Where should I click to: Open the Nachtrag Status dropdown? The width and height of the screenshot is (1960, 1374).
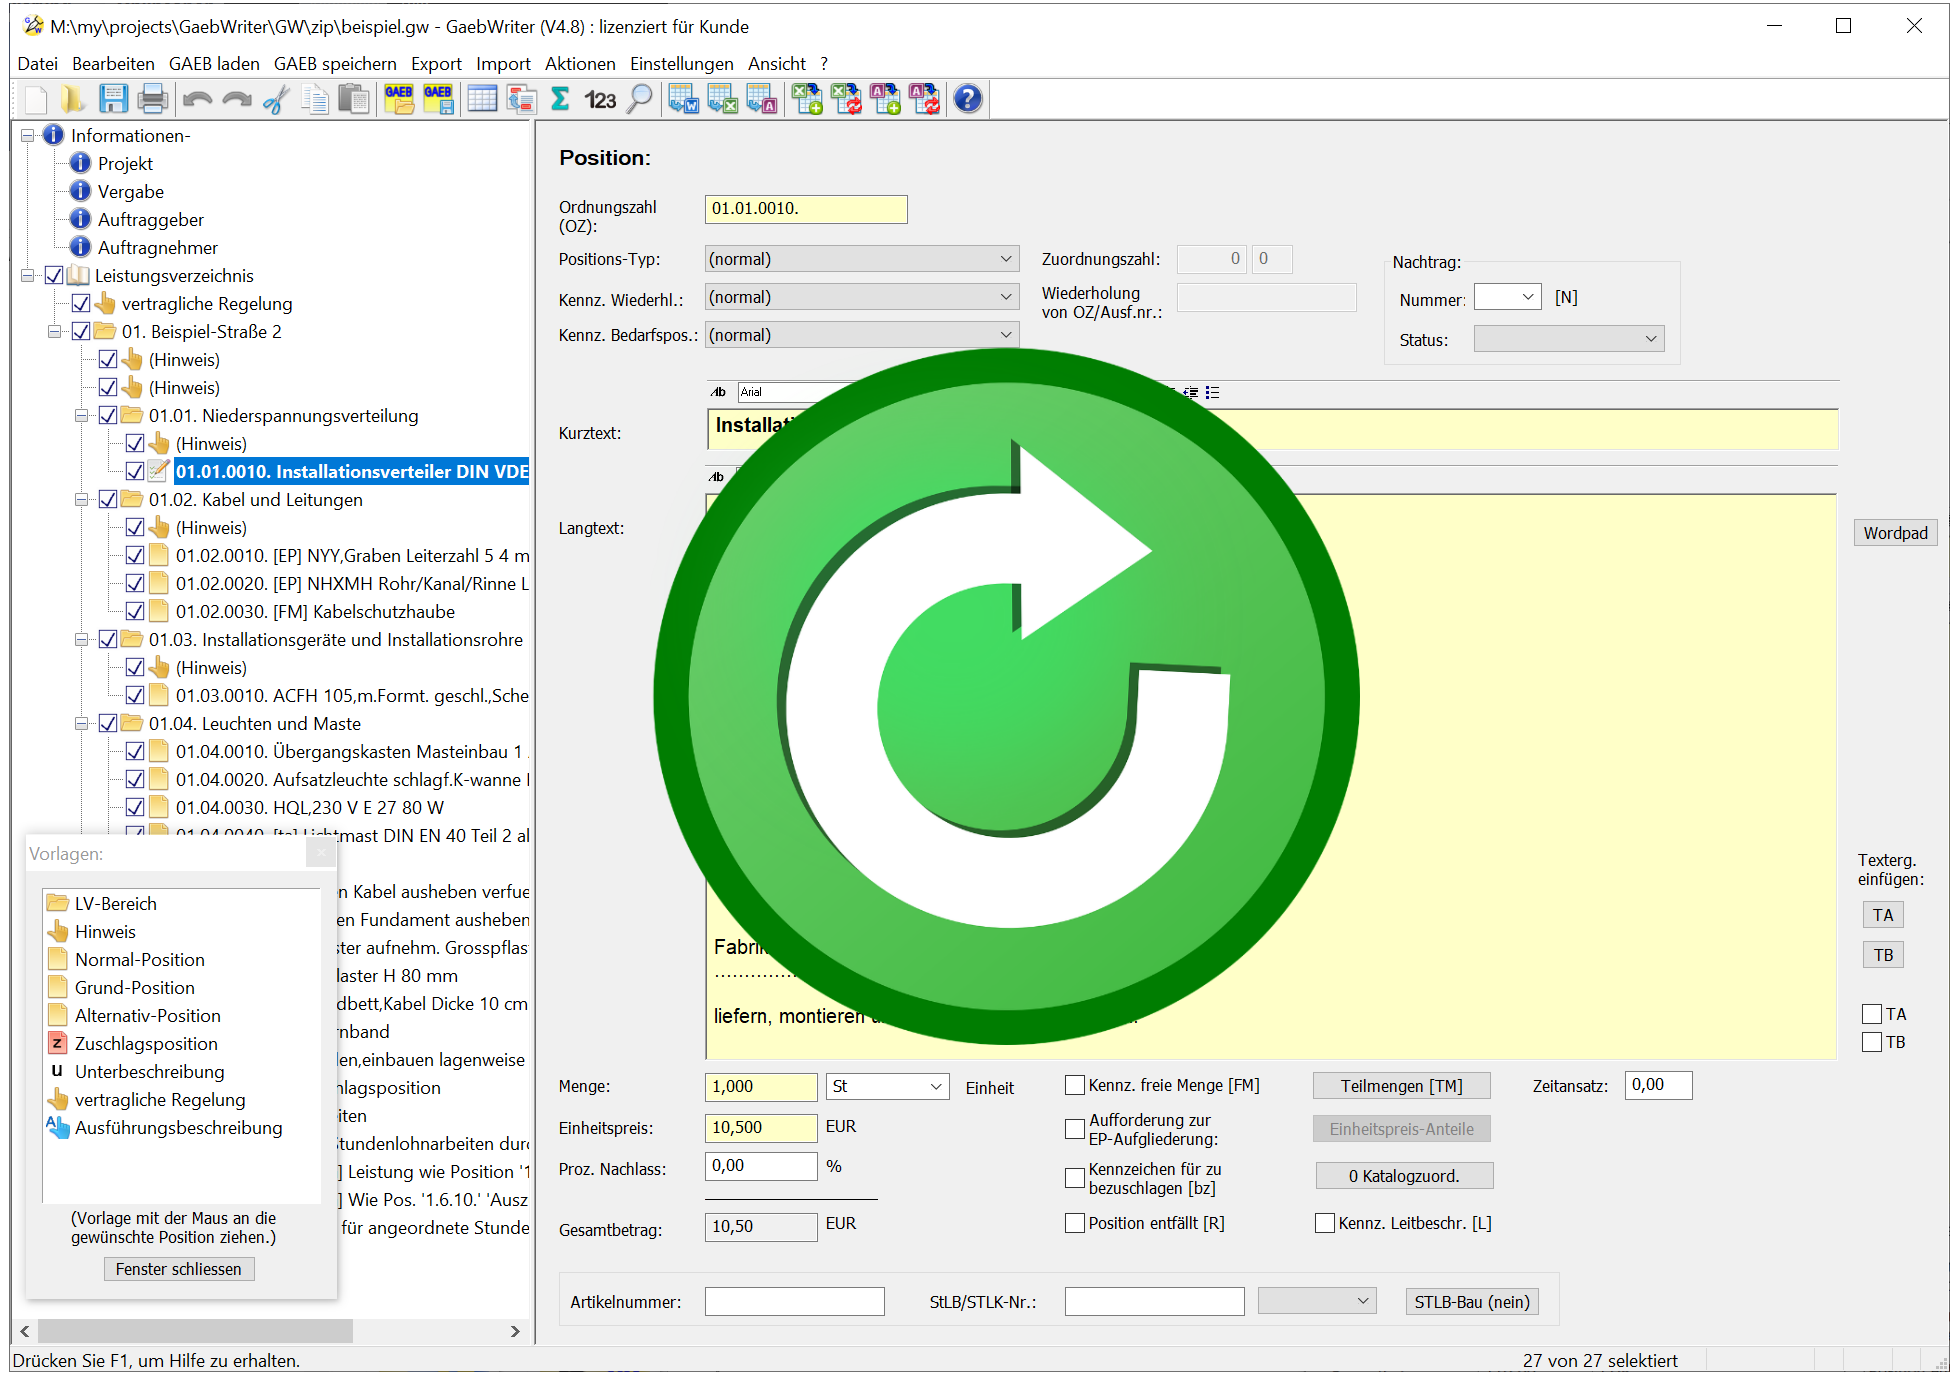(x=1569, y=339)
